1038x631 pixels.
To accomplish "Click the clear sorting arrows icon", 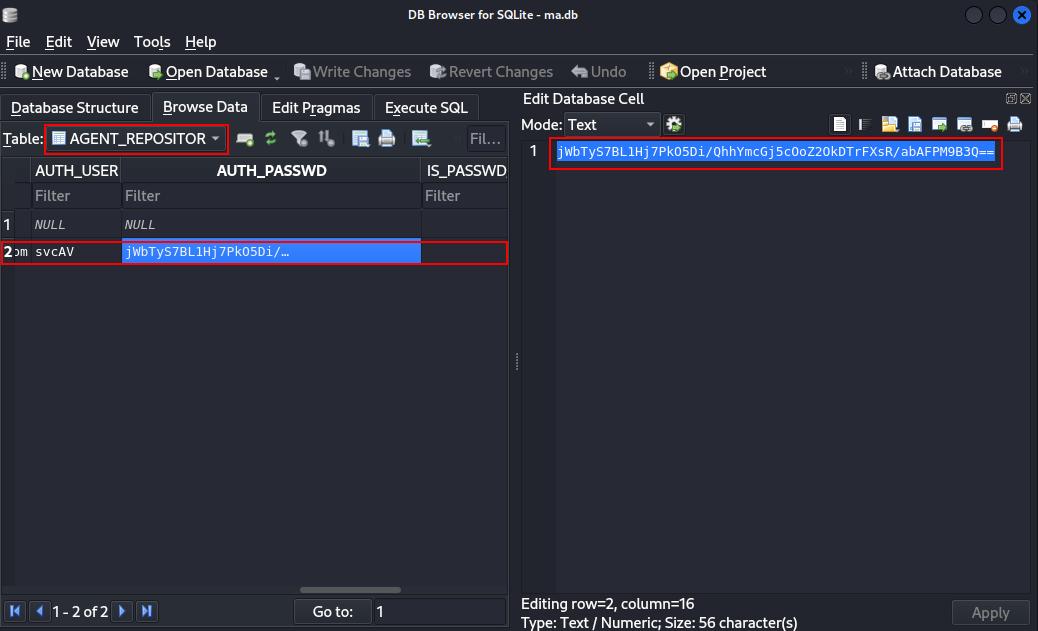I will click(326, 138).
